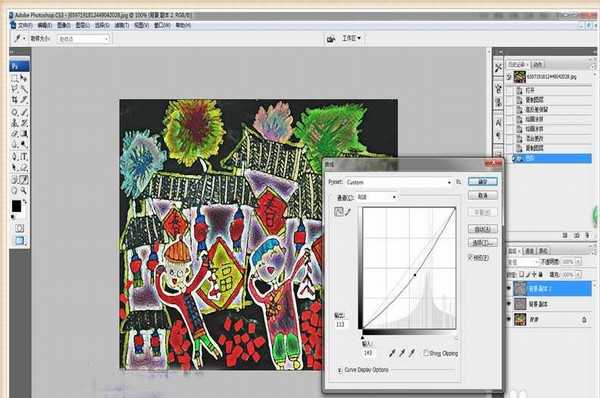This screenshot has width=600, height=398.
Task: Toggle the Preview checkbox in the Curves dialog
Action: tap(471, 258)
